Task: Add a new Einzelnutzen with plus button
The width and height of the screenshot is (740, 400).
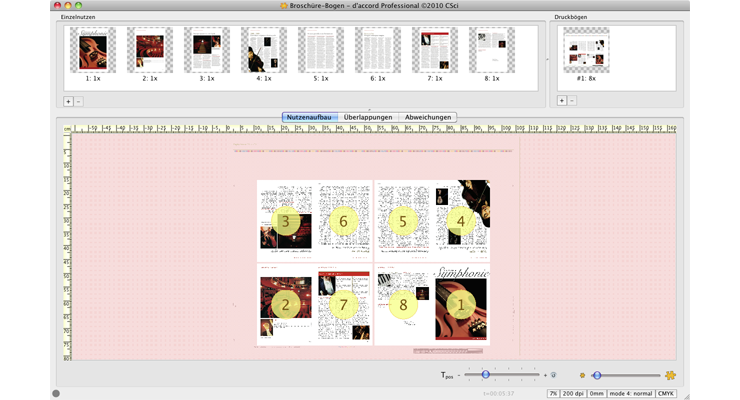Action: coord(68,101)
